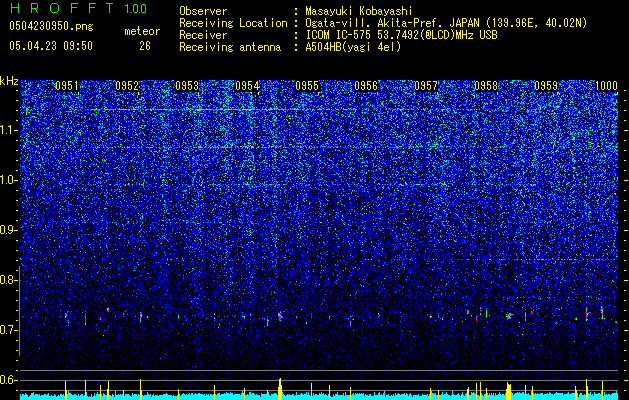Click the HROFFT program title
This screenshot has width=629, height=400.
point(62,8)
